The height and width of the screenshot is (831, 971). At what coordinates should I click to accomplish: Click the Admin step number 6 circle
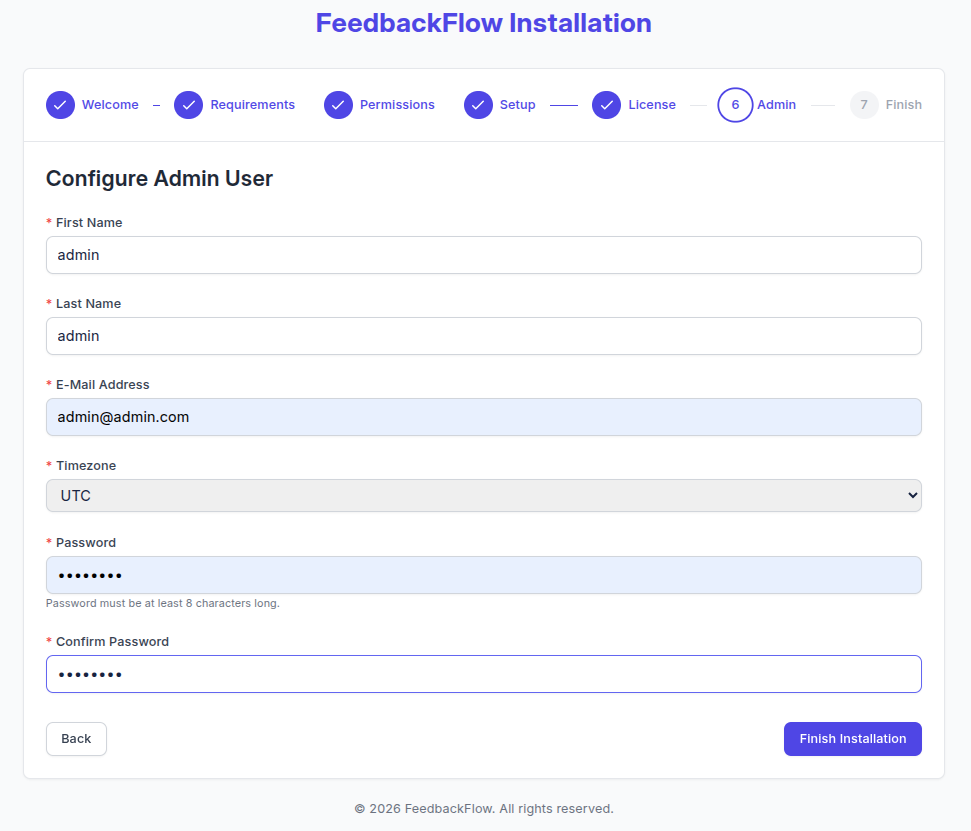click(735, 105)
